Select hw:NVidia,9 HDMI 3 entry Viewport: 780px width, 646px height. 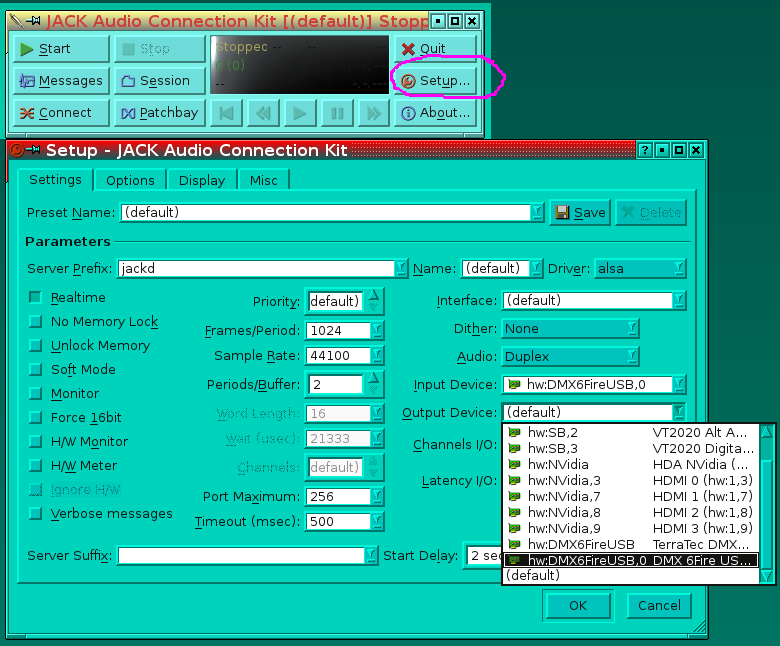(631, 528)
